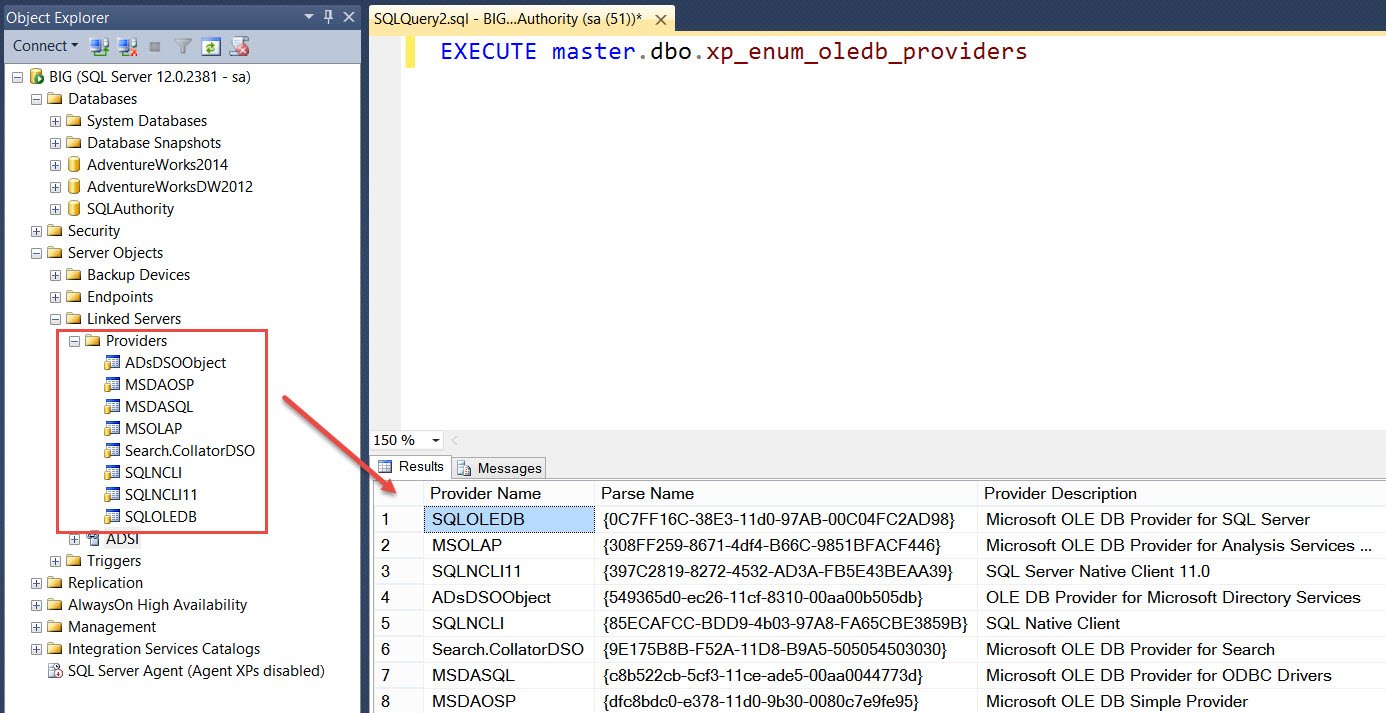Screen dimensions: 1386x713
Task: Click the ADsDSOObject provider icon
Action: pyautogui.click(x=112, y=363)
